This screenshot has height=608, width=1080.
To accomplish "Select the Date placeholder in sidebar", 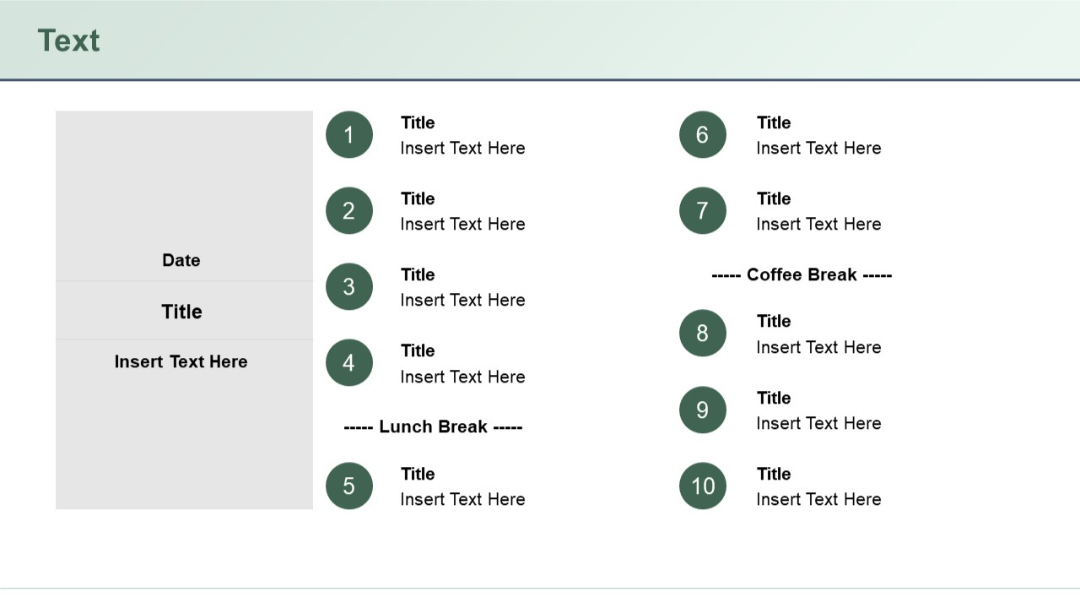I will coord(181,260).
